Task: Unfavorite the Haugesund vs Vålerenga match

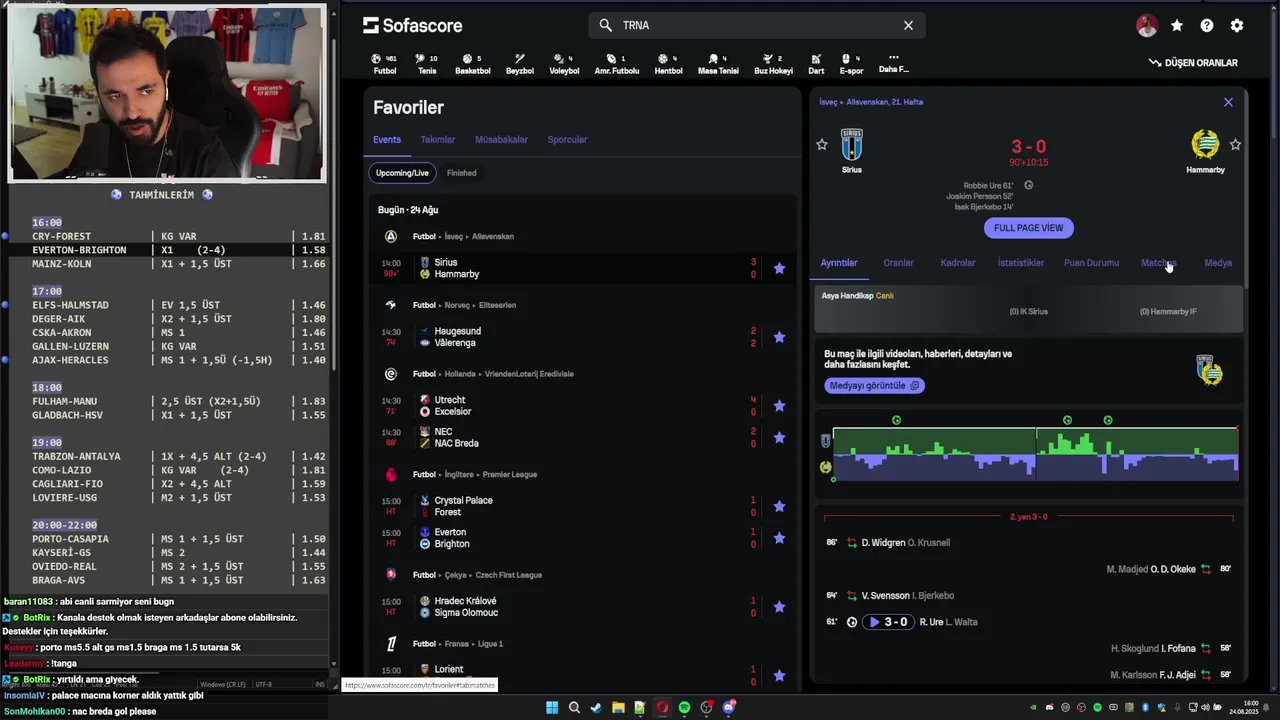Action: coord(779,337)
